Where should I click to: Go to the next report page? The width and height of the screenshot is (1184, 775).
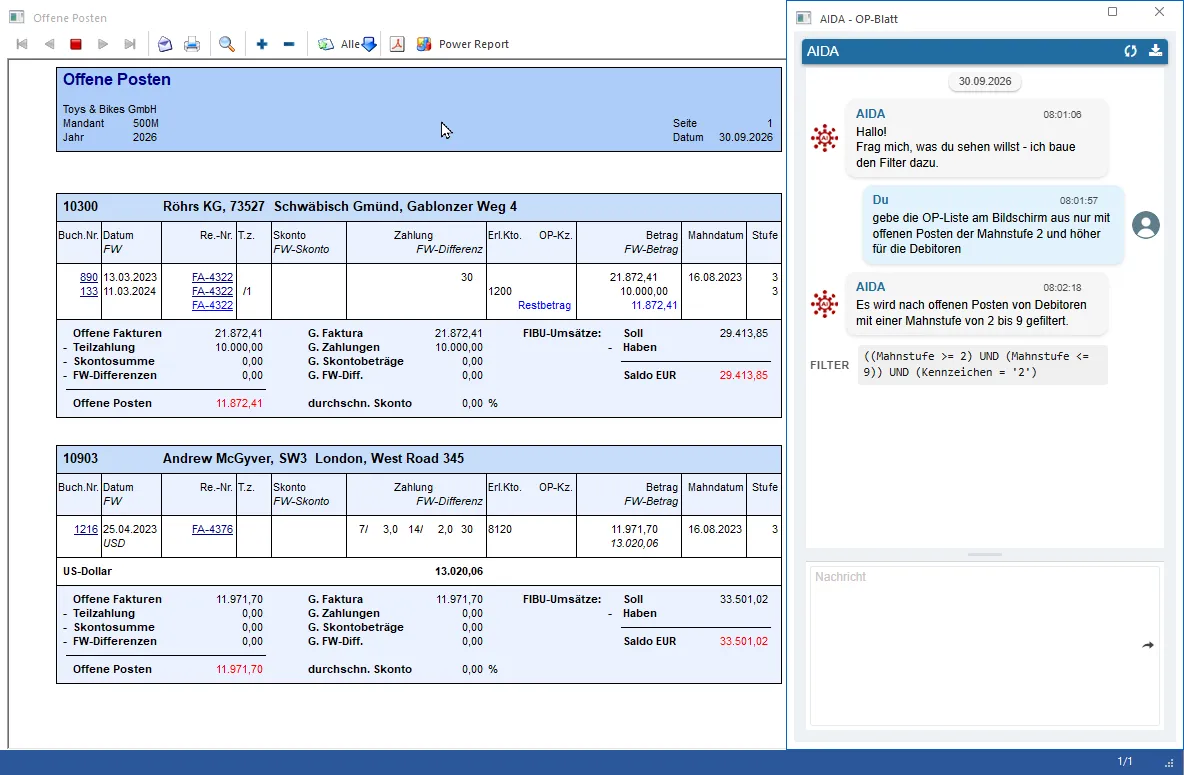tap(103, 44)
